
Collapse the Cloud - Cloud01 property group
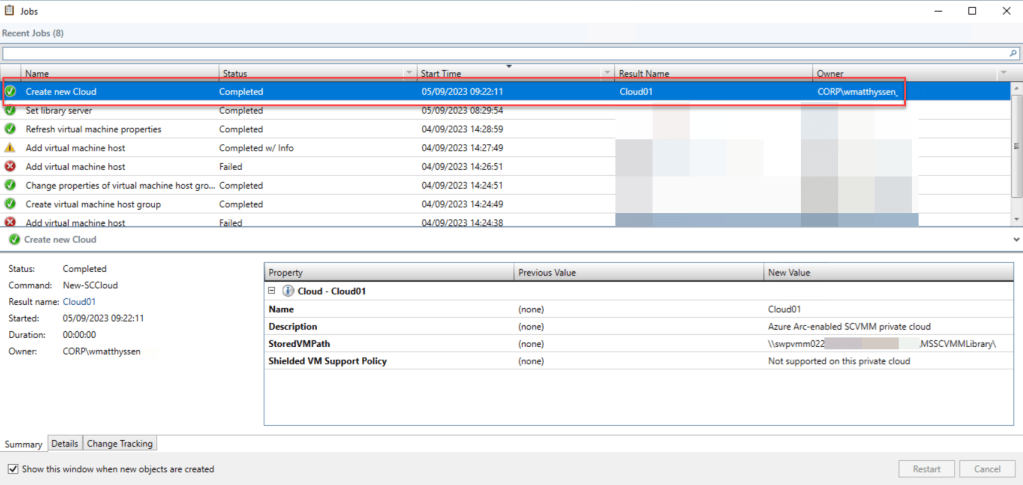272,291
